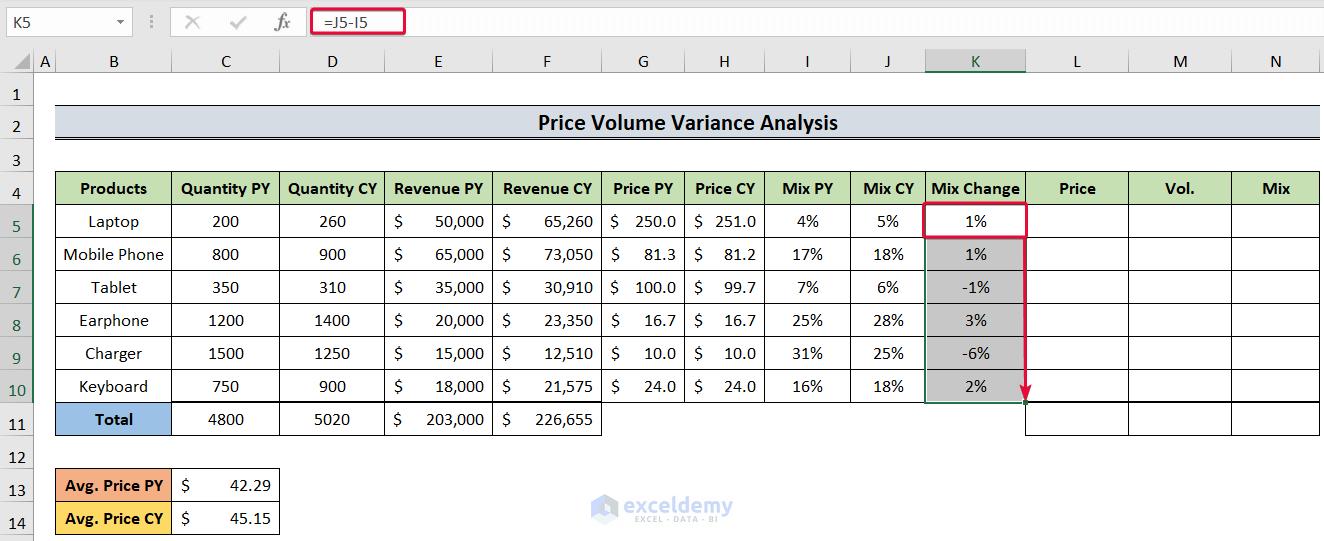Select column K header
1324x541 pixels.
(975, 62)
